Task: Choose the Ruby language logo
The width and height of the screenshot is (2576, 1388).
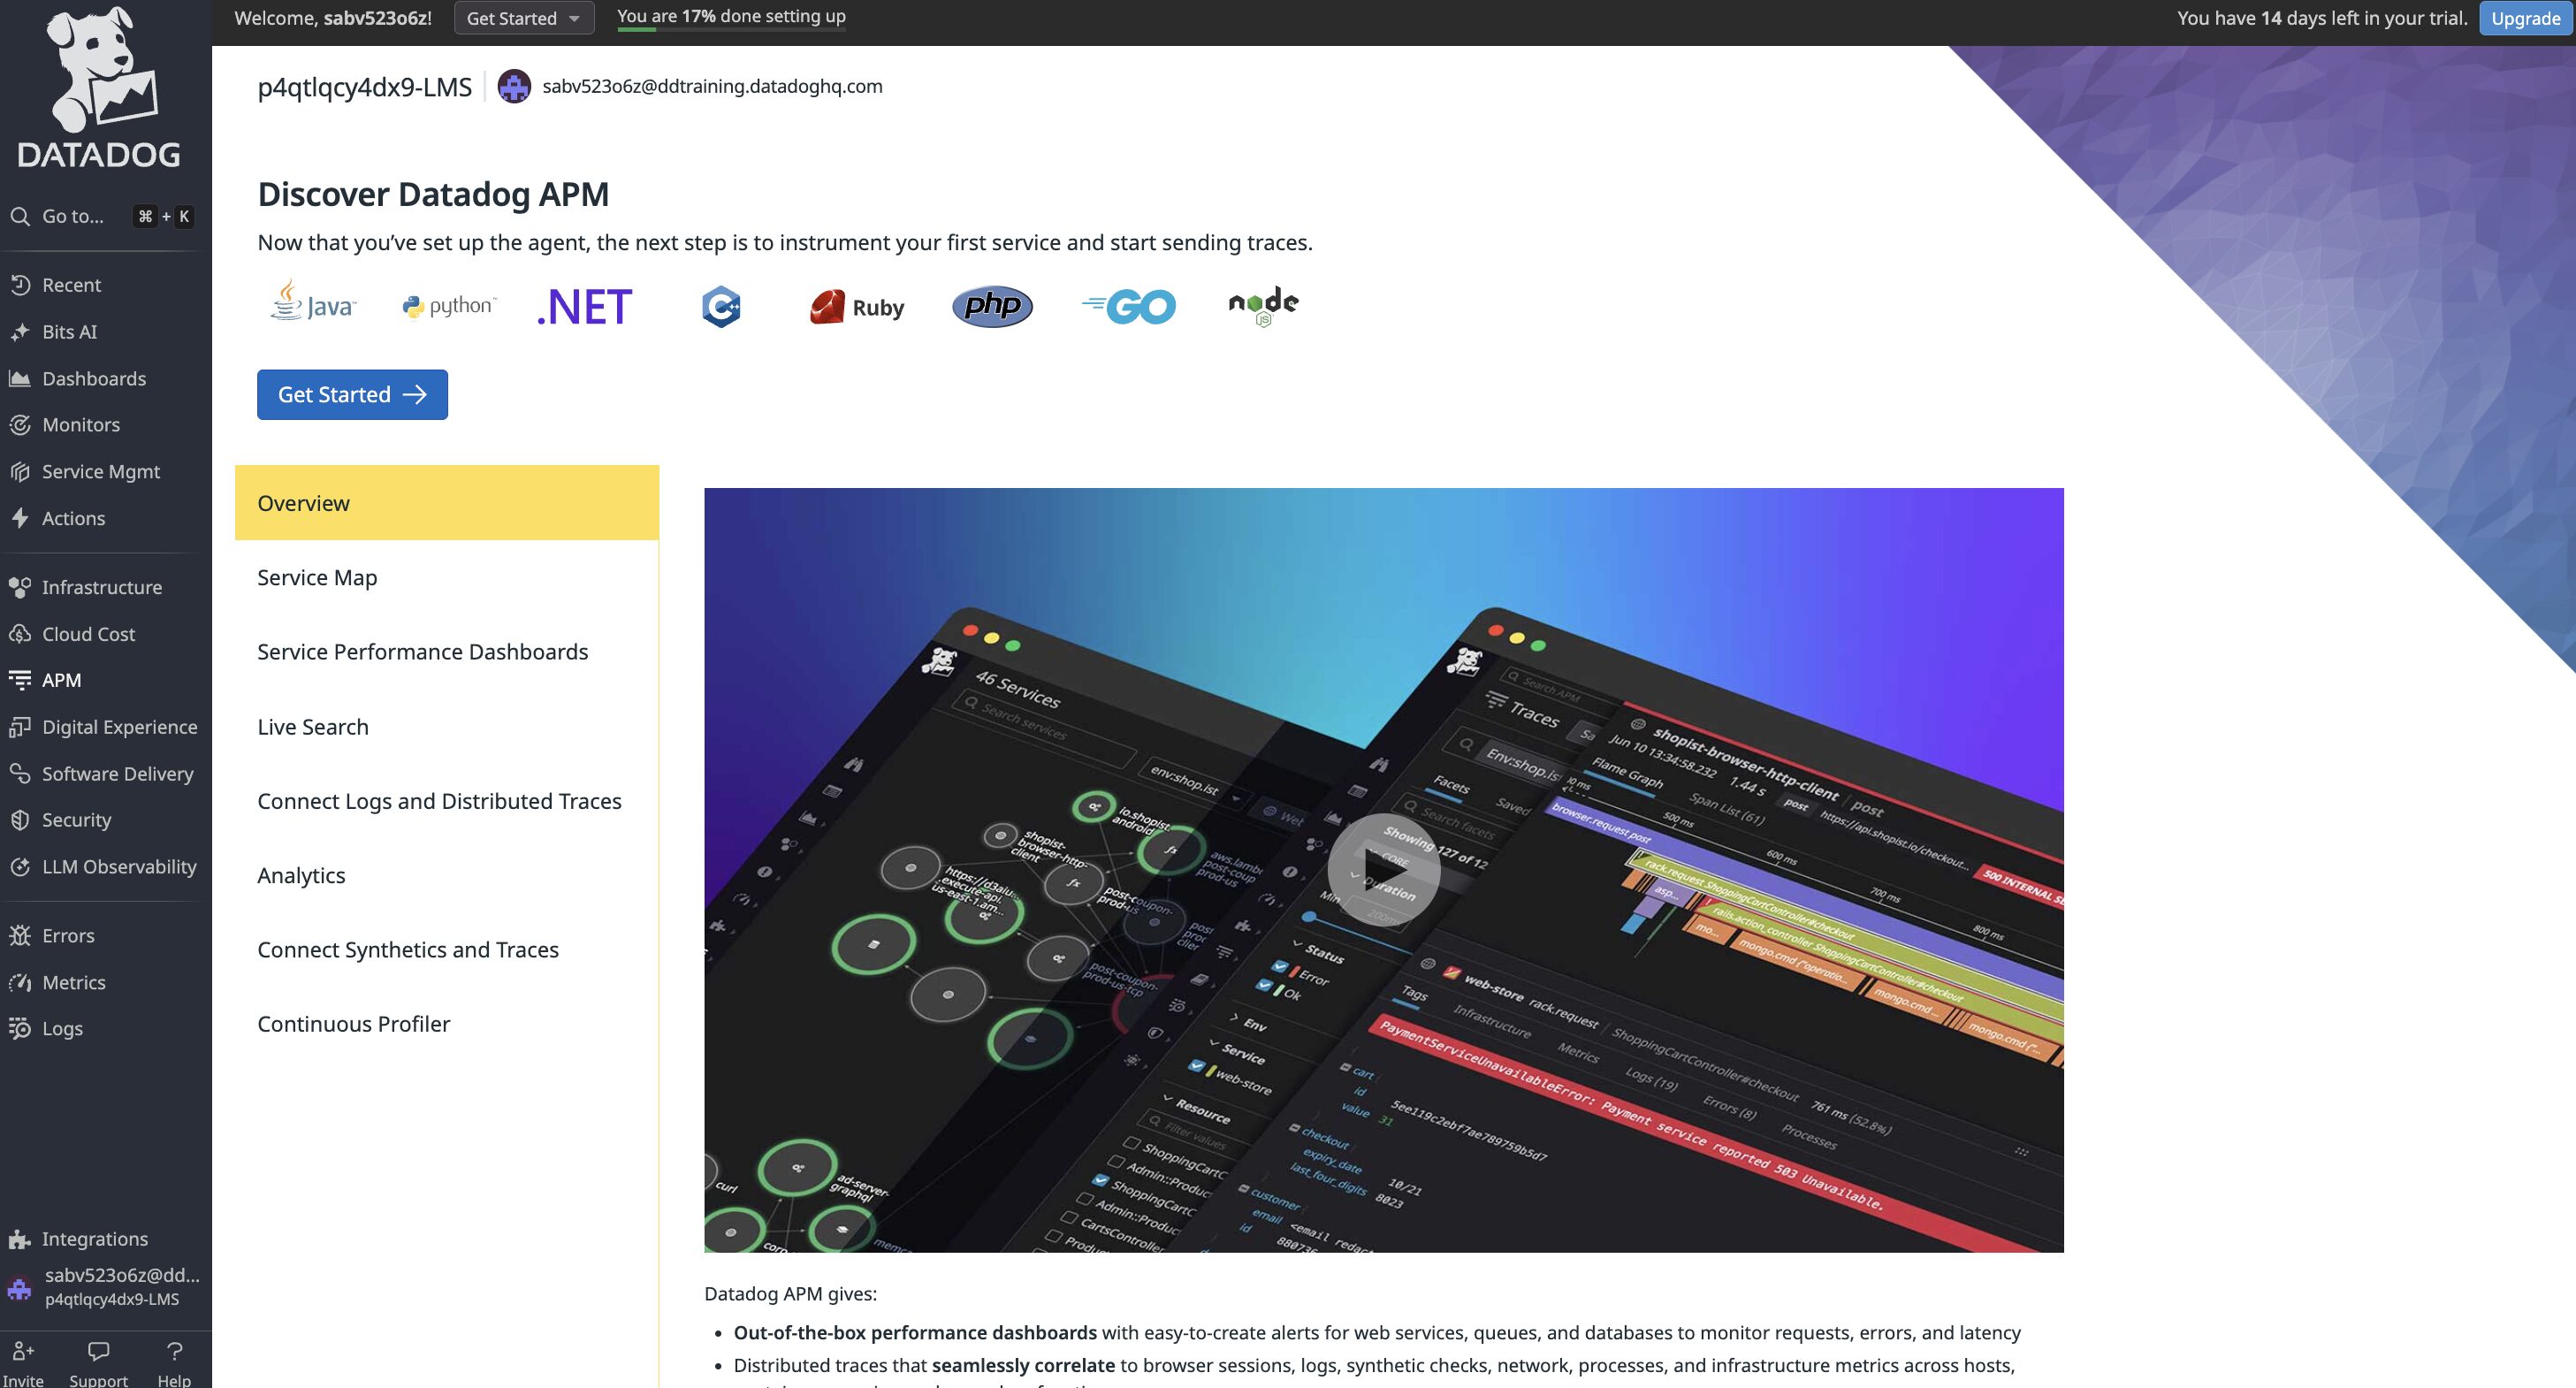Action: click(857, 307)
